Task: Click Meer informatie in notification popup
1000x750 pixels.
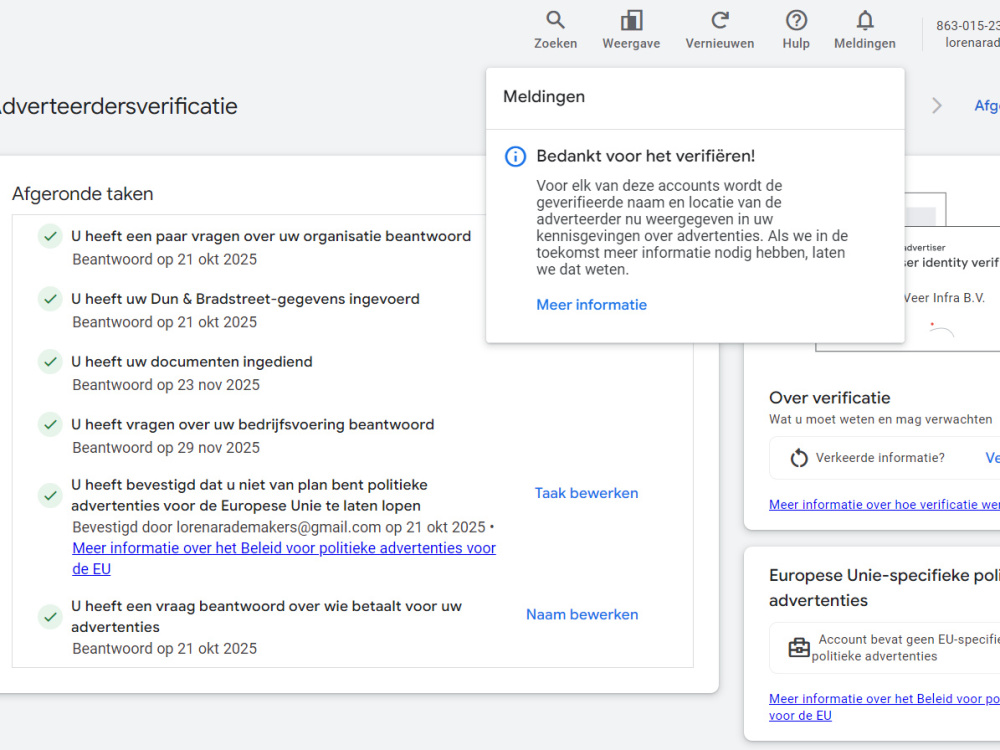Action: click(591, 305)
